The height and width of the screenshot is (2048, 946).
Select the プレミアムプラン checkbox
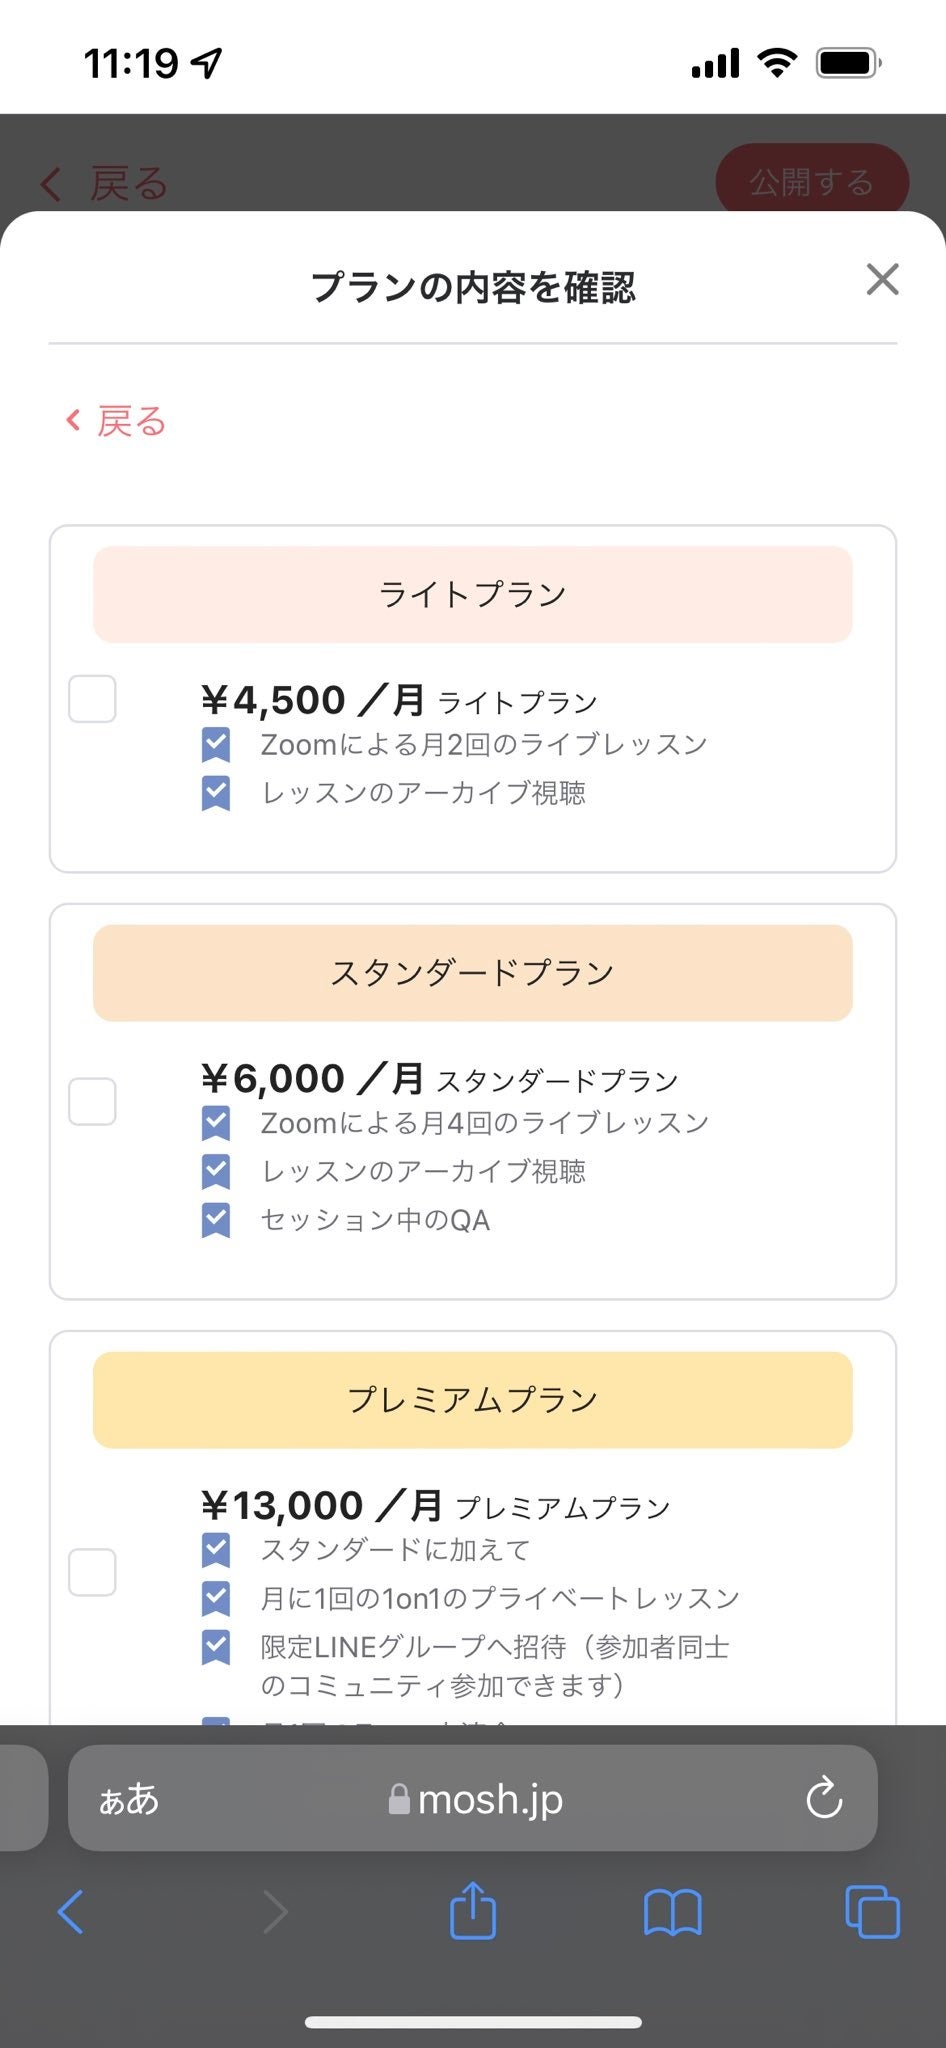pos(92,1572)
